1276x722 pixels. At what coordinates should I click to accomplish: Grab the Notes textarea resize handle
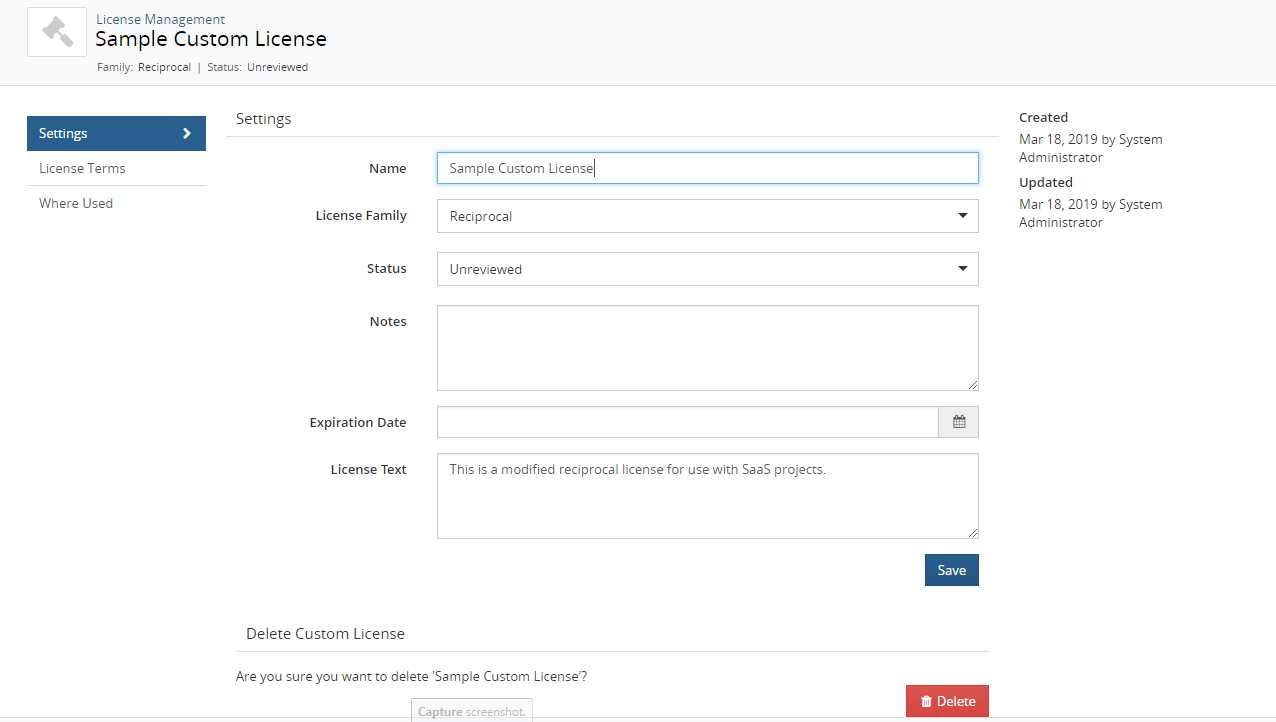coord(972,384)
